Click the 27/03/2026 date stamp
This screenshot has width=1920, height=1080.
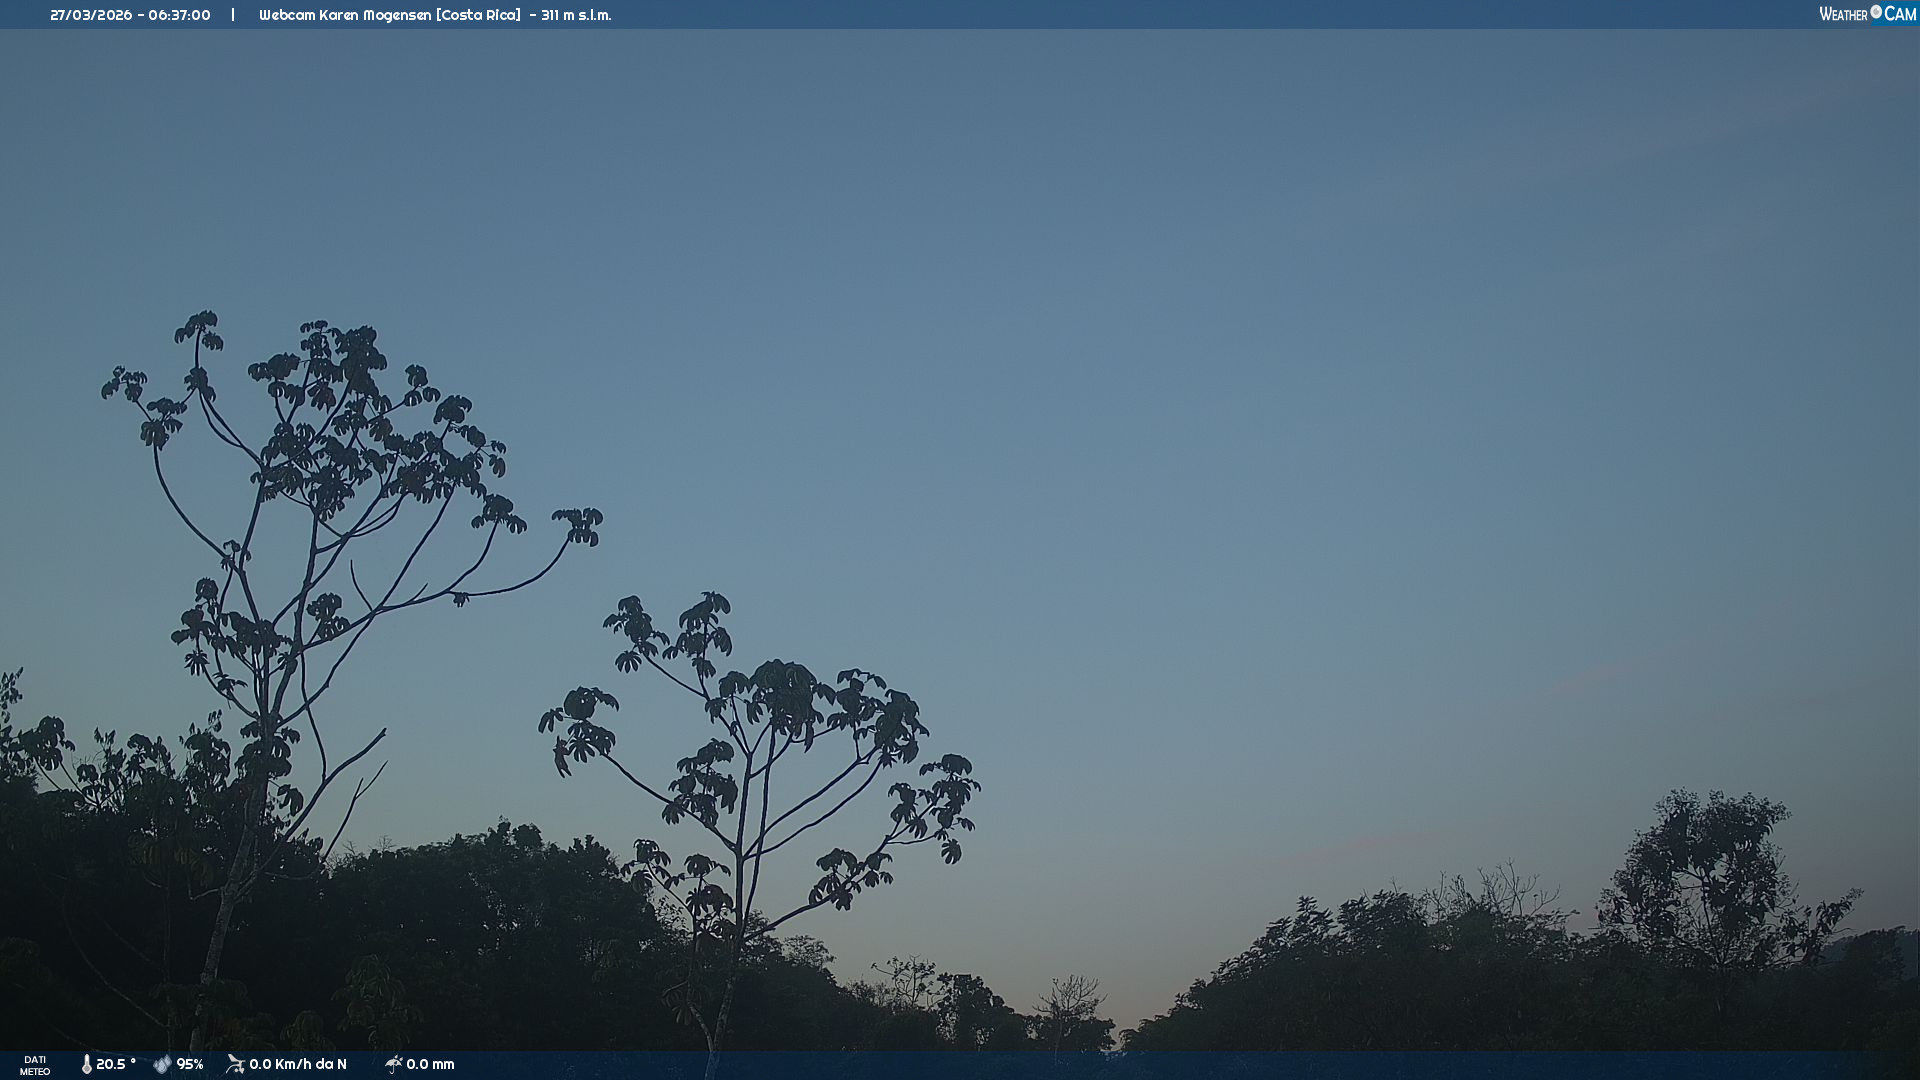(91, 15)
